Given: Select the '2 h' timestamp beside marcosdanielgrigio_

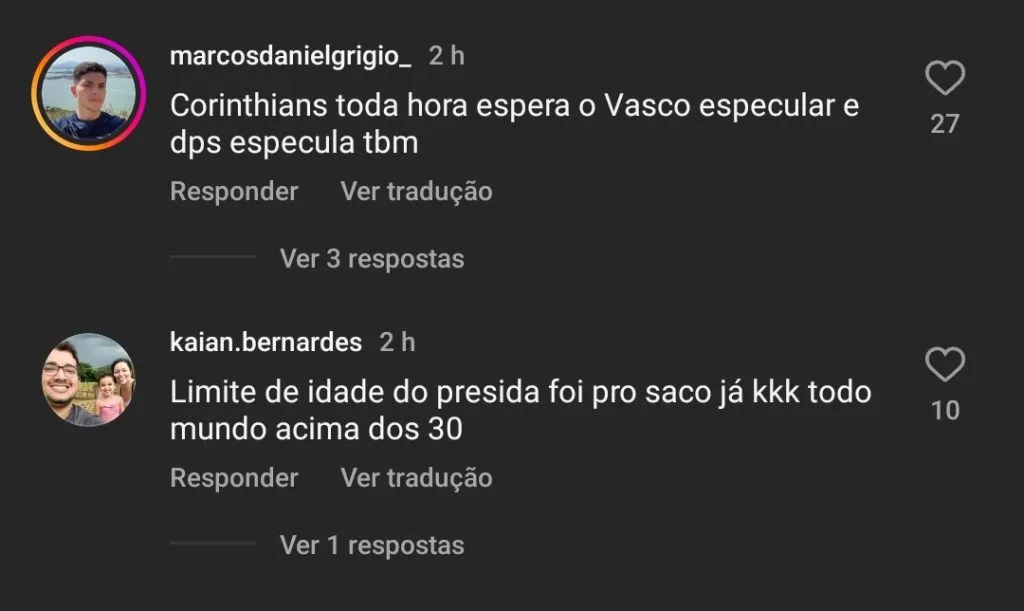Looking at the screenshot, I should coord(447,56).
